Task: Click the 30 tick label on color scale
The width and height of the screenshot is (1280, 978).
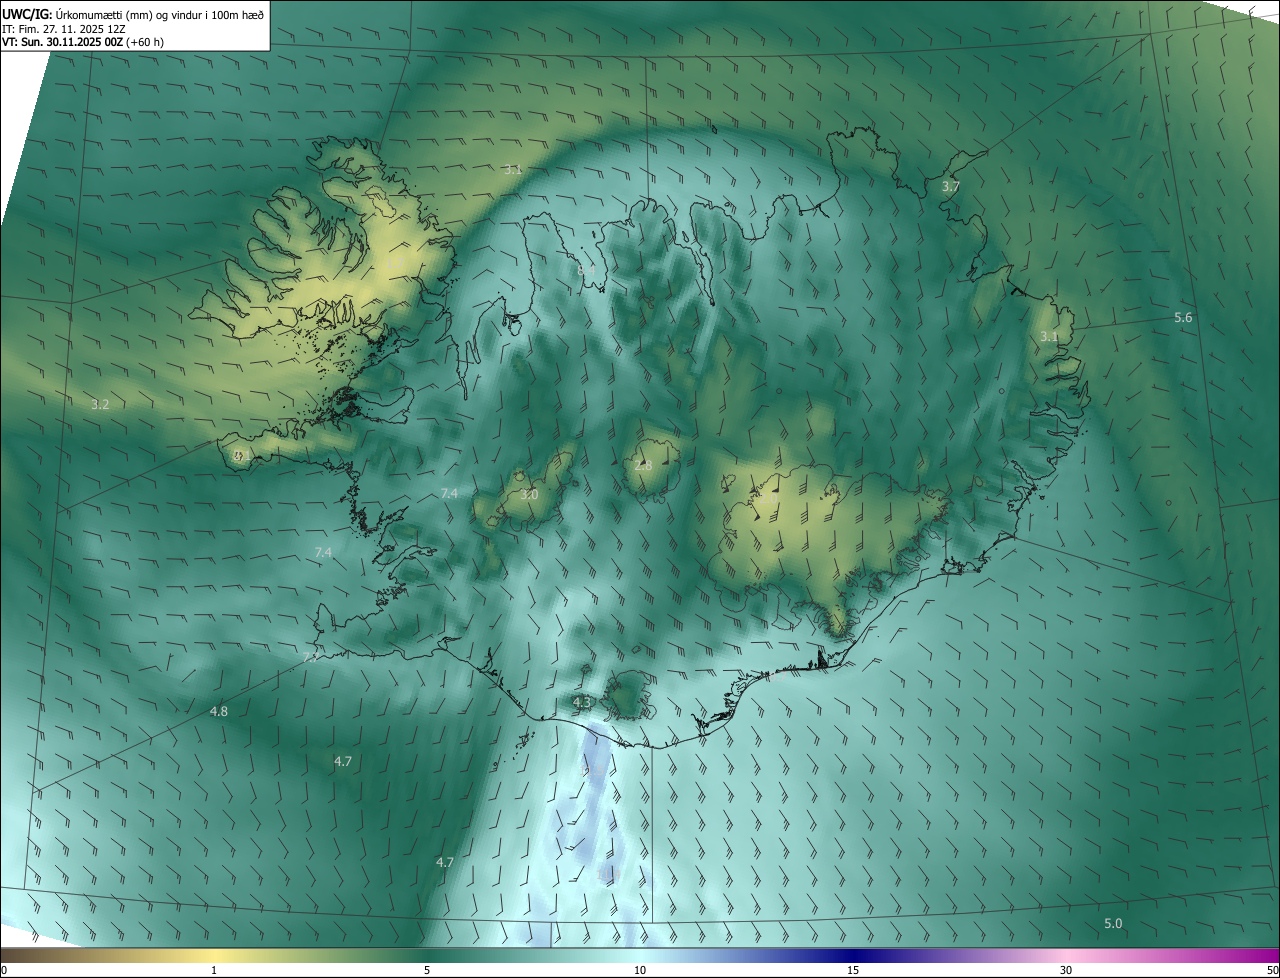Action: (x=1066, y=970)
